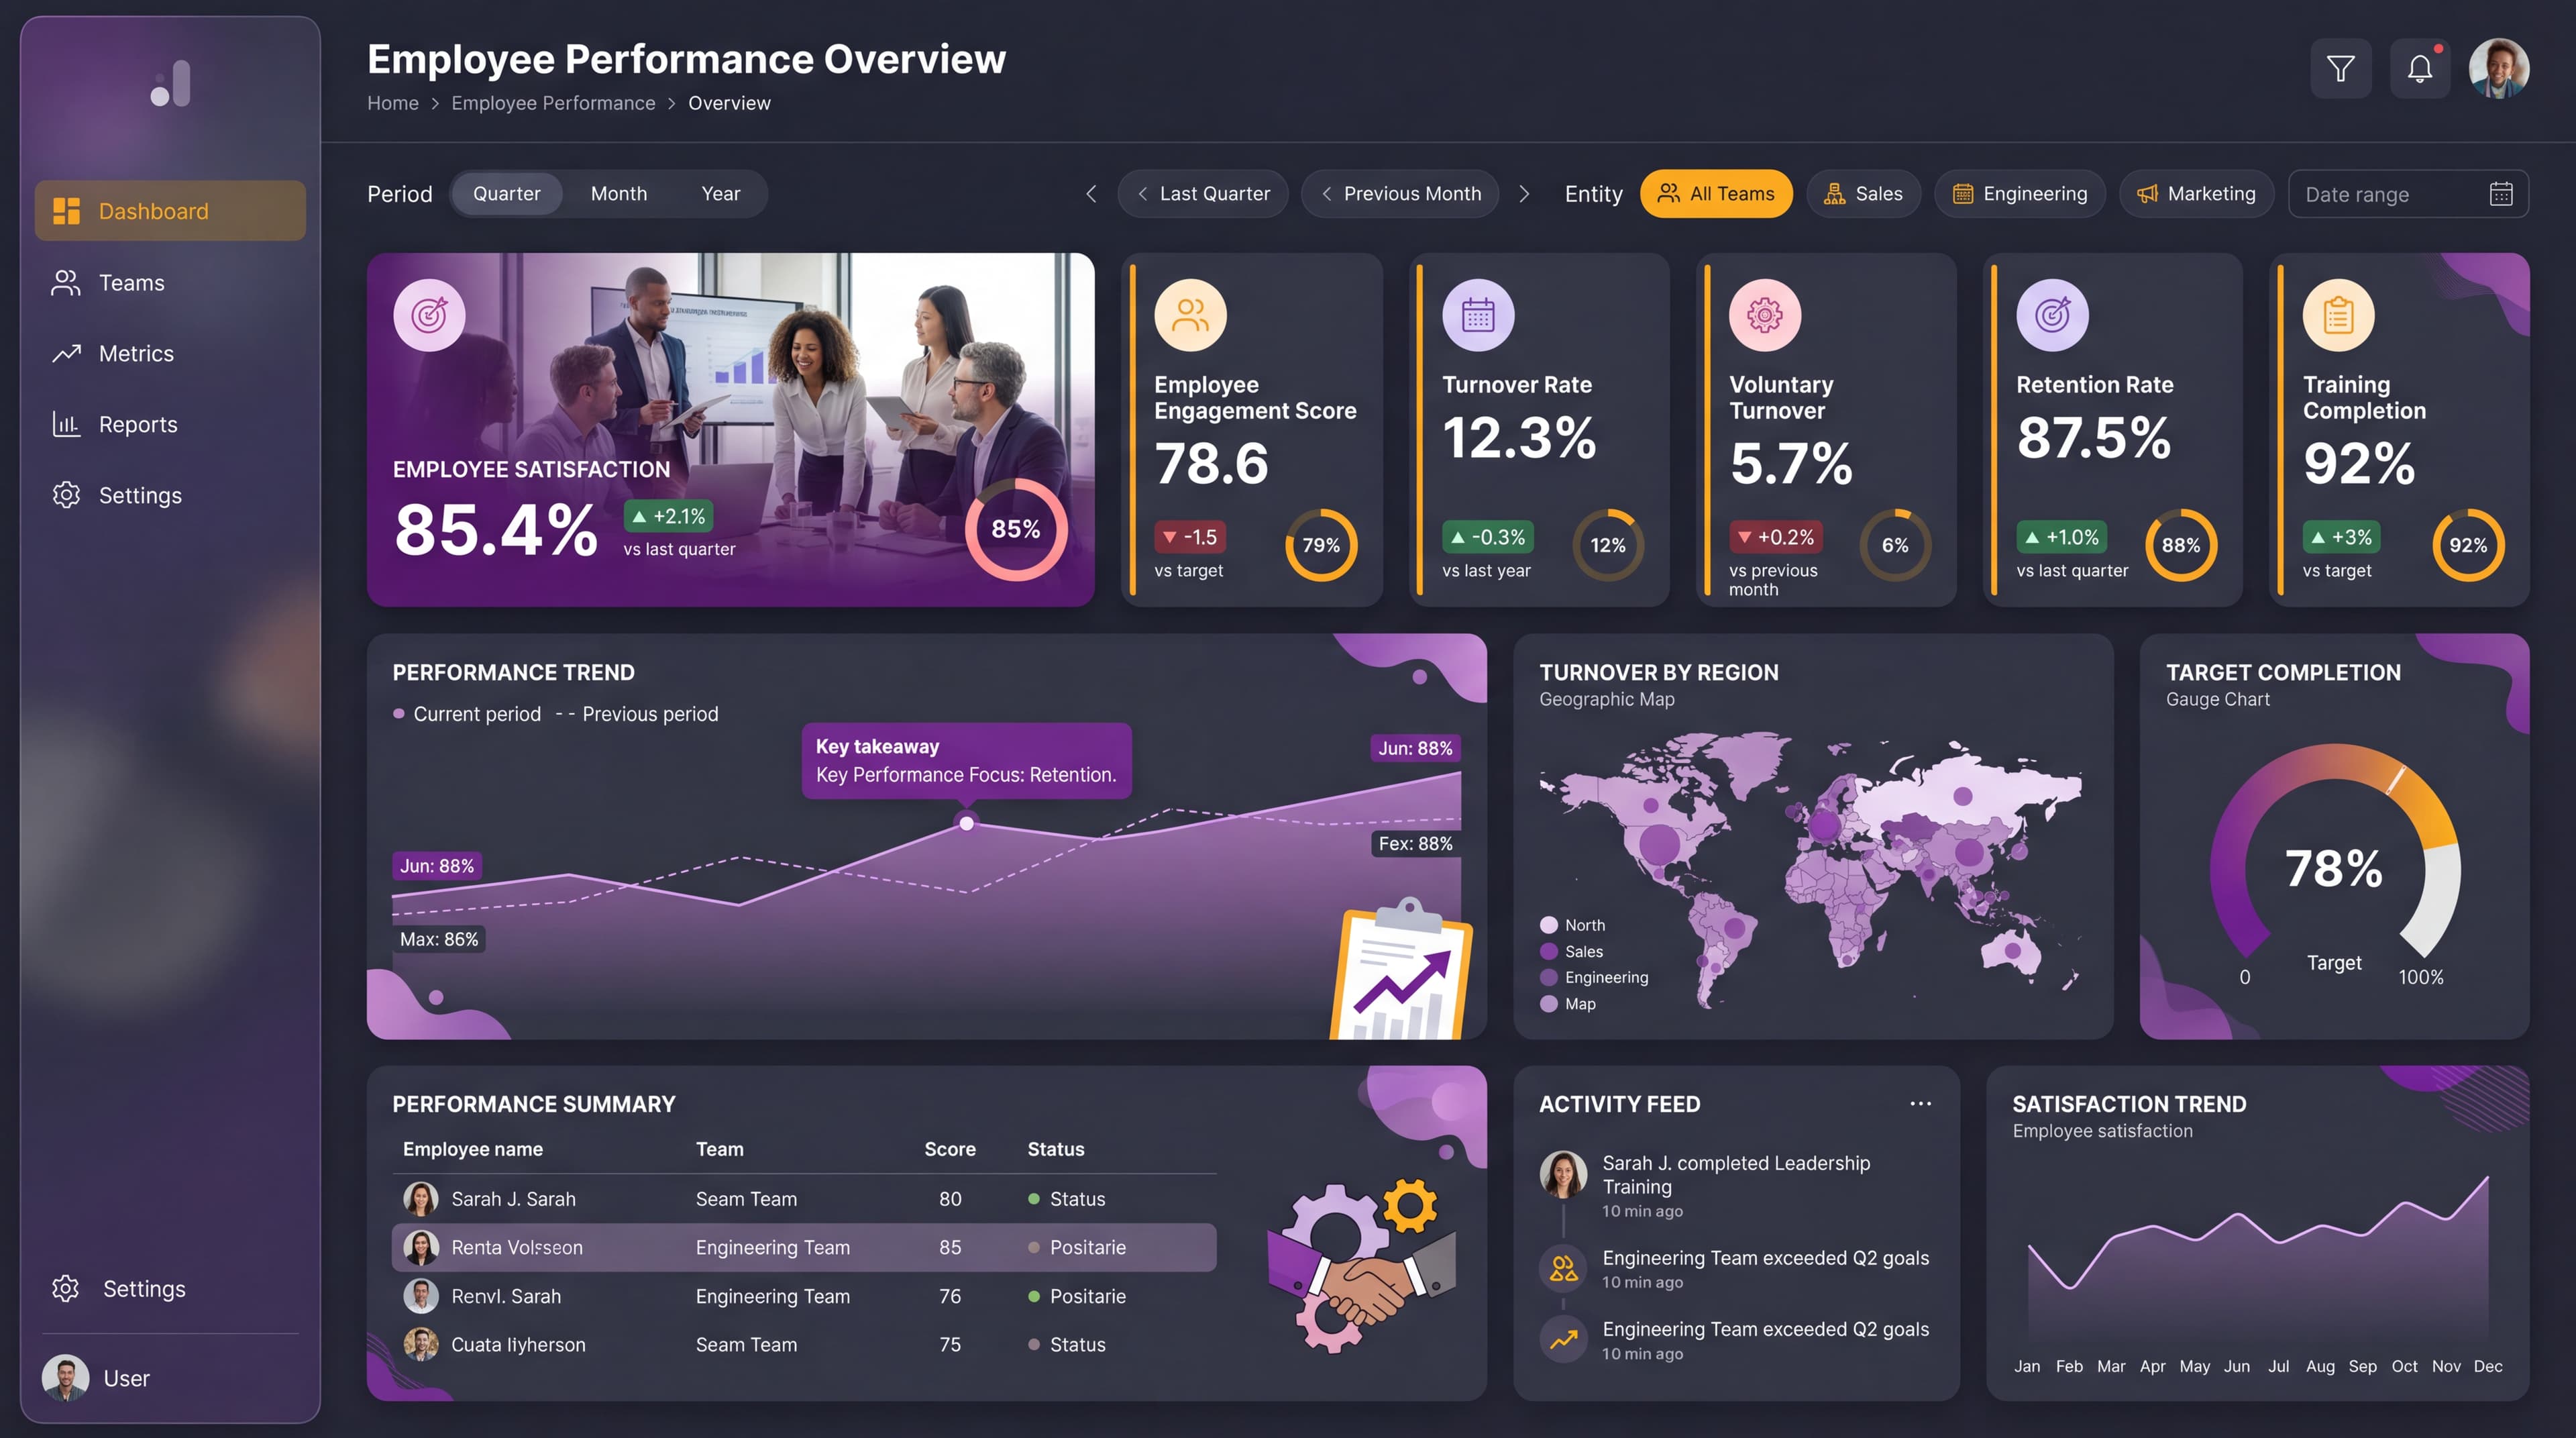The image size is (2576, 1438).
Task: Select Engineering entity filter
Action: [x=2020, y=194]
